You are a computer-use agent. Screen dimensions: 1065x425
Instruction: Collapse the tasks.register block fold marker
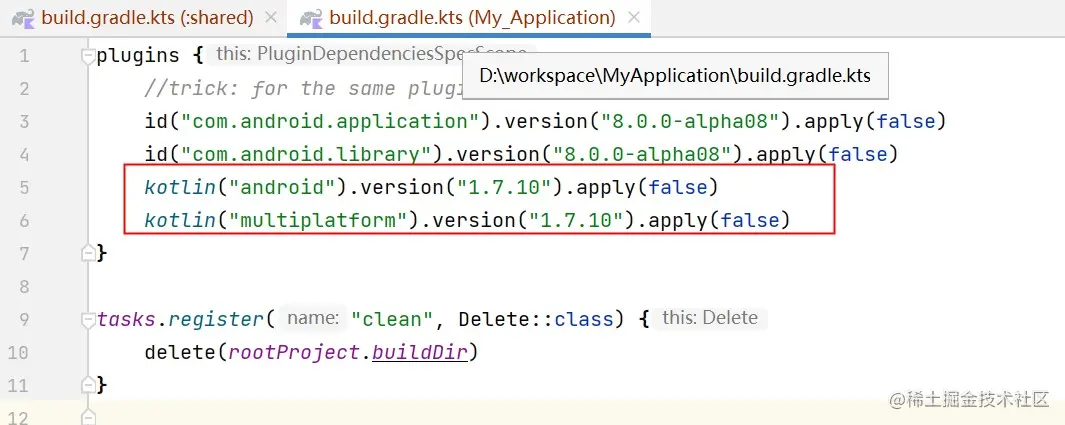tap(88, 319)
